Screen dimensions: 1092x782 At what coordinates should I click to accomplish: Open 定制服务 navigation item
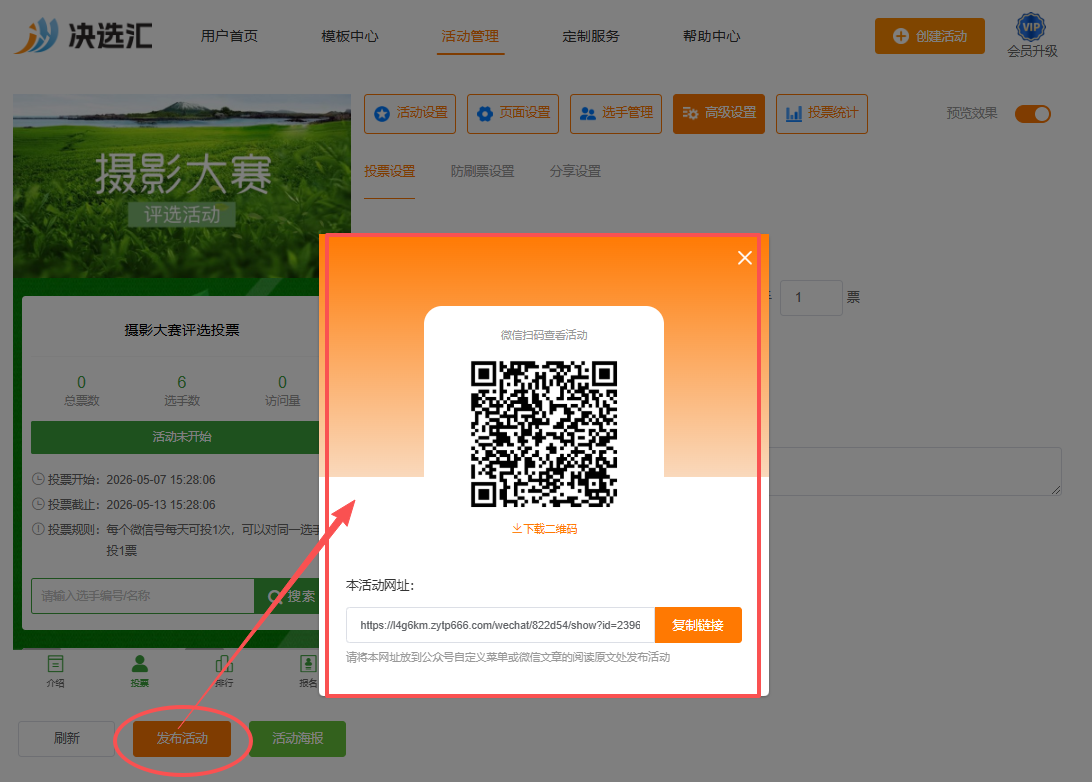tap(591, 36)
